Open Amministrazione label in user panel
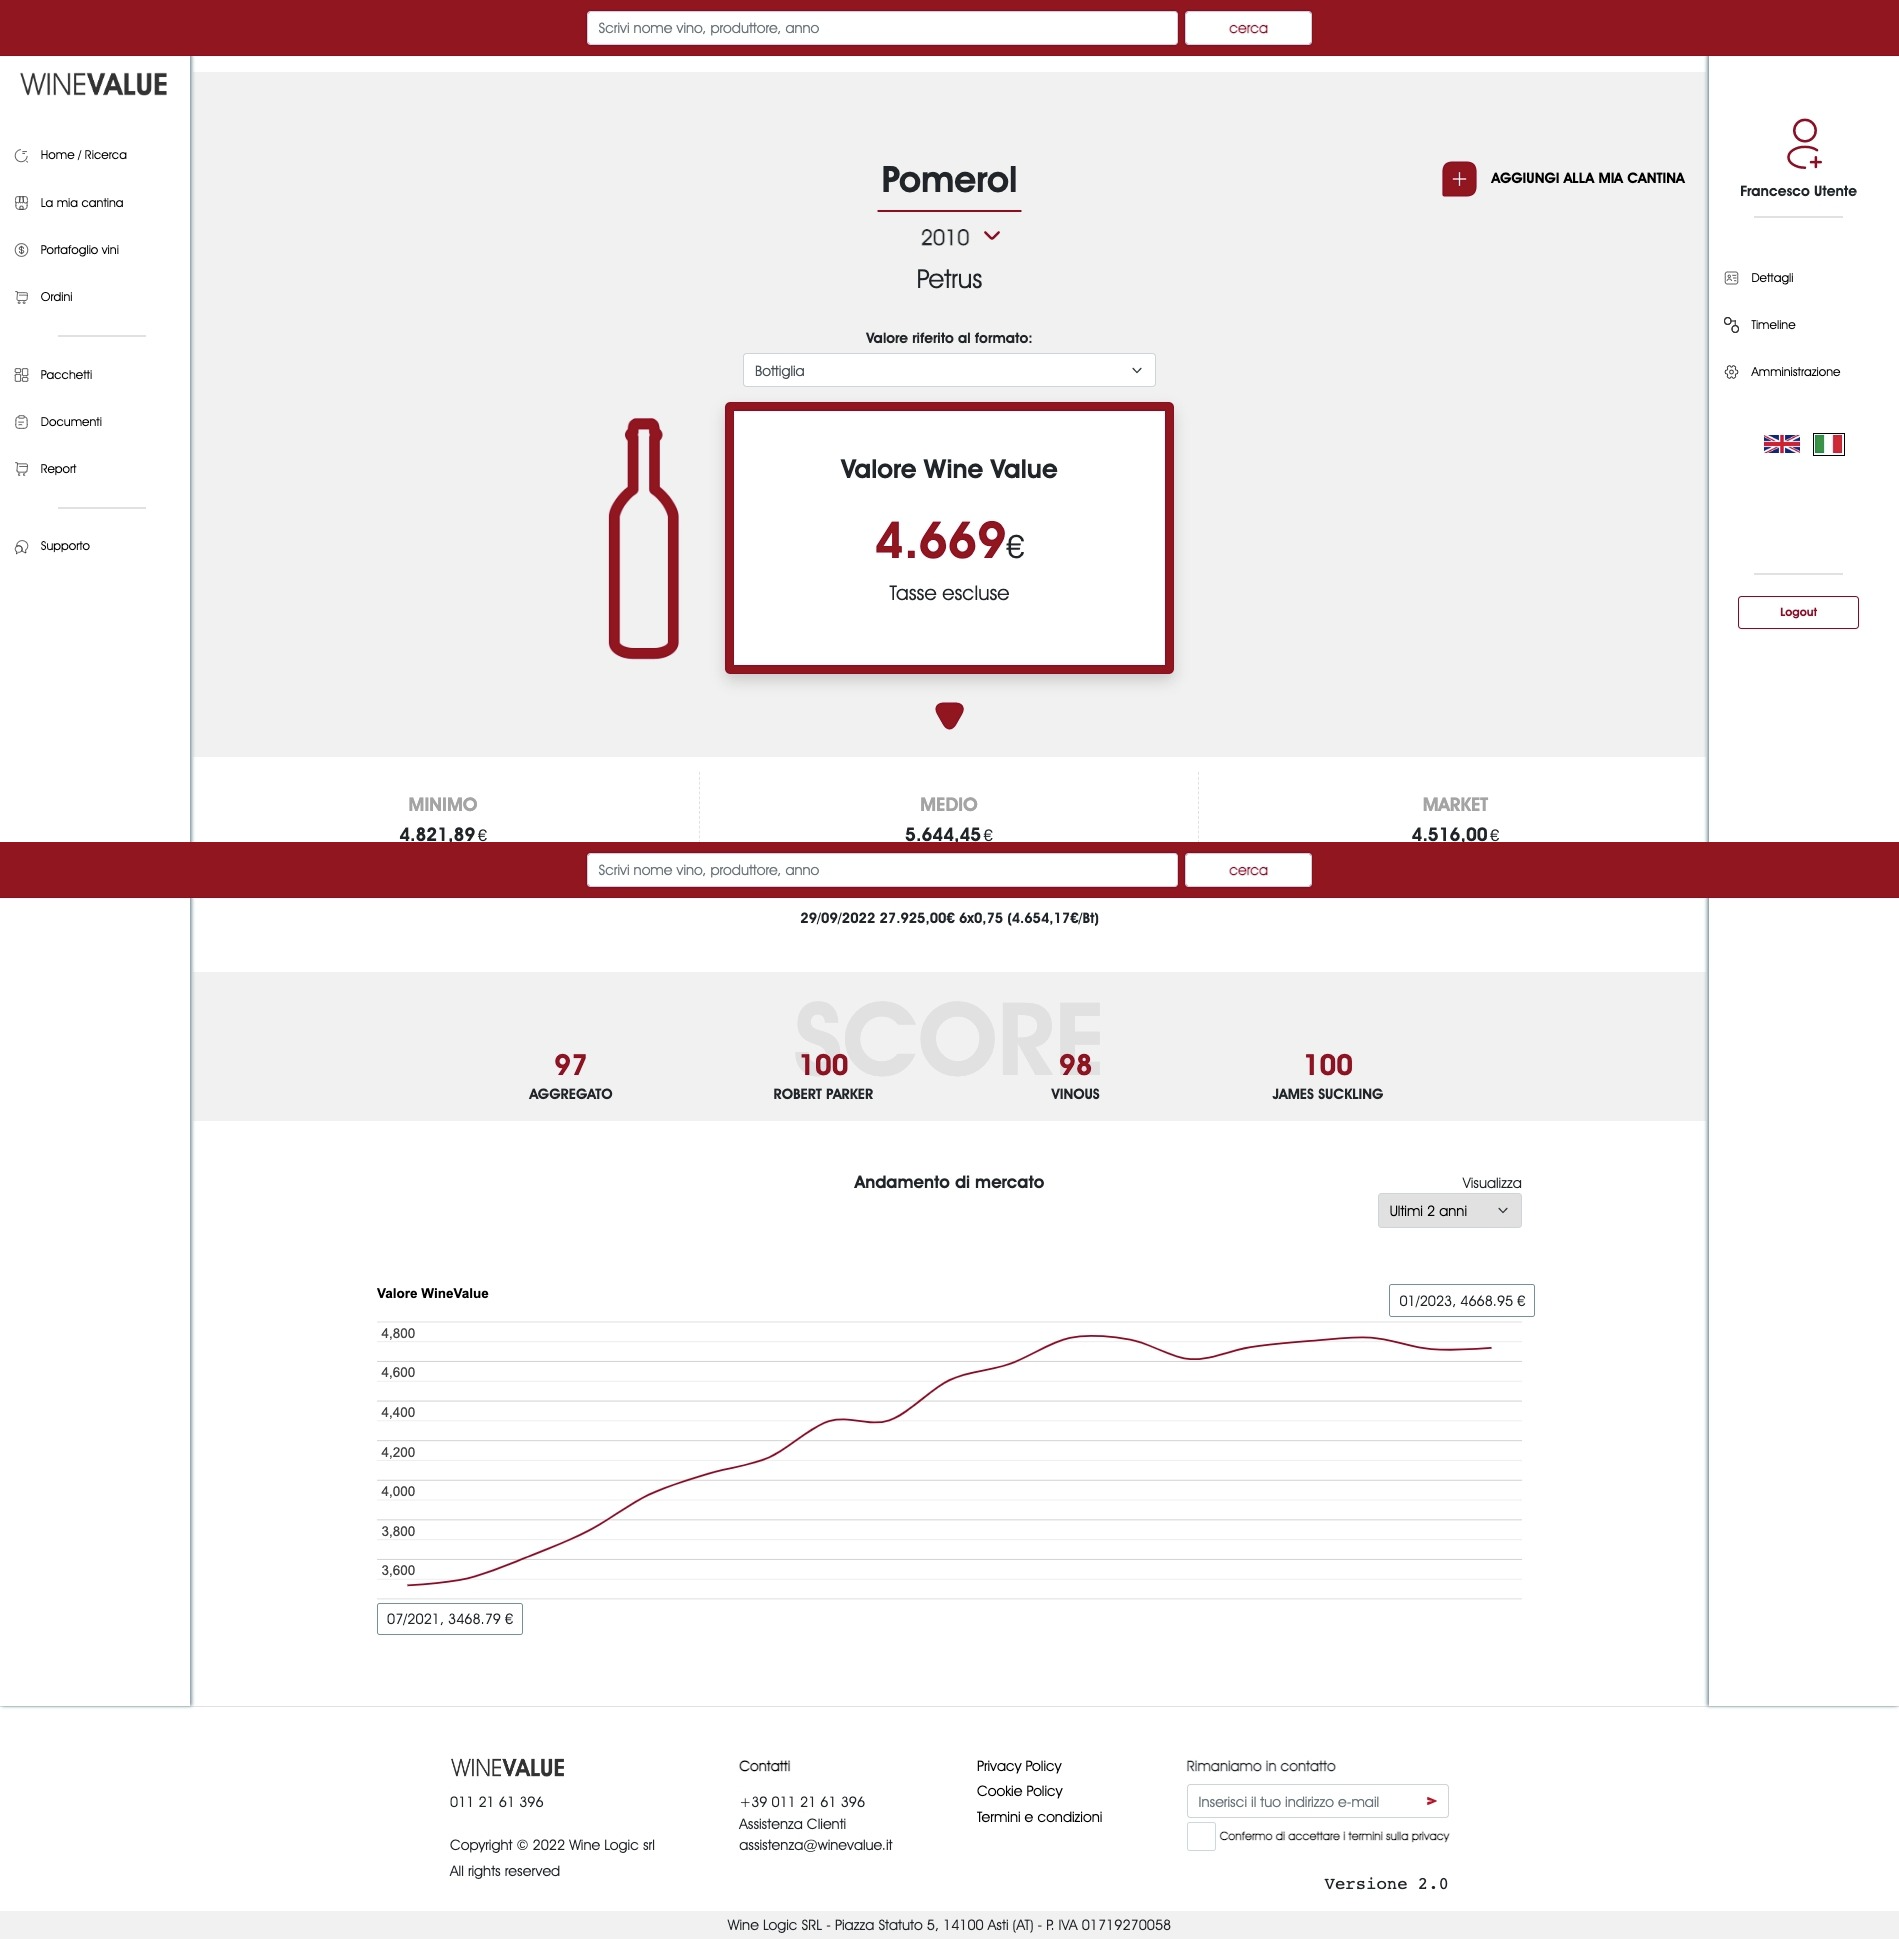The image size is (1899, 1939). 1795,372
